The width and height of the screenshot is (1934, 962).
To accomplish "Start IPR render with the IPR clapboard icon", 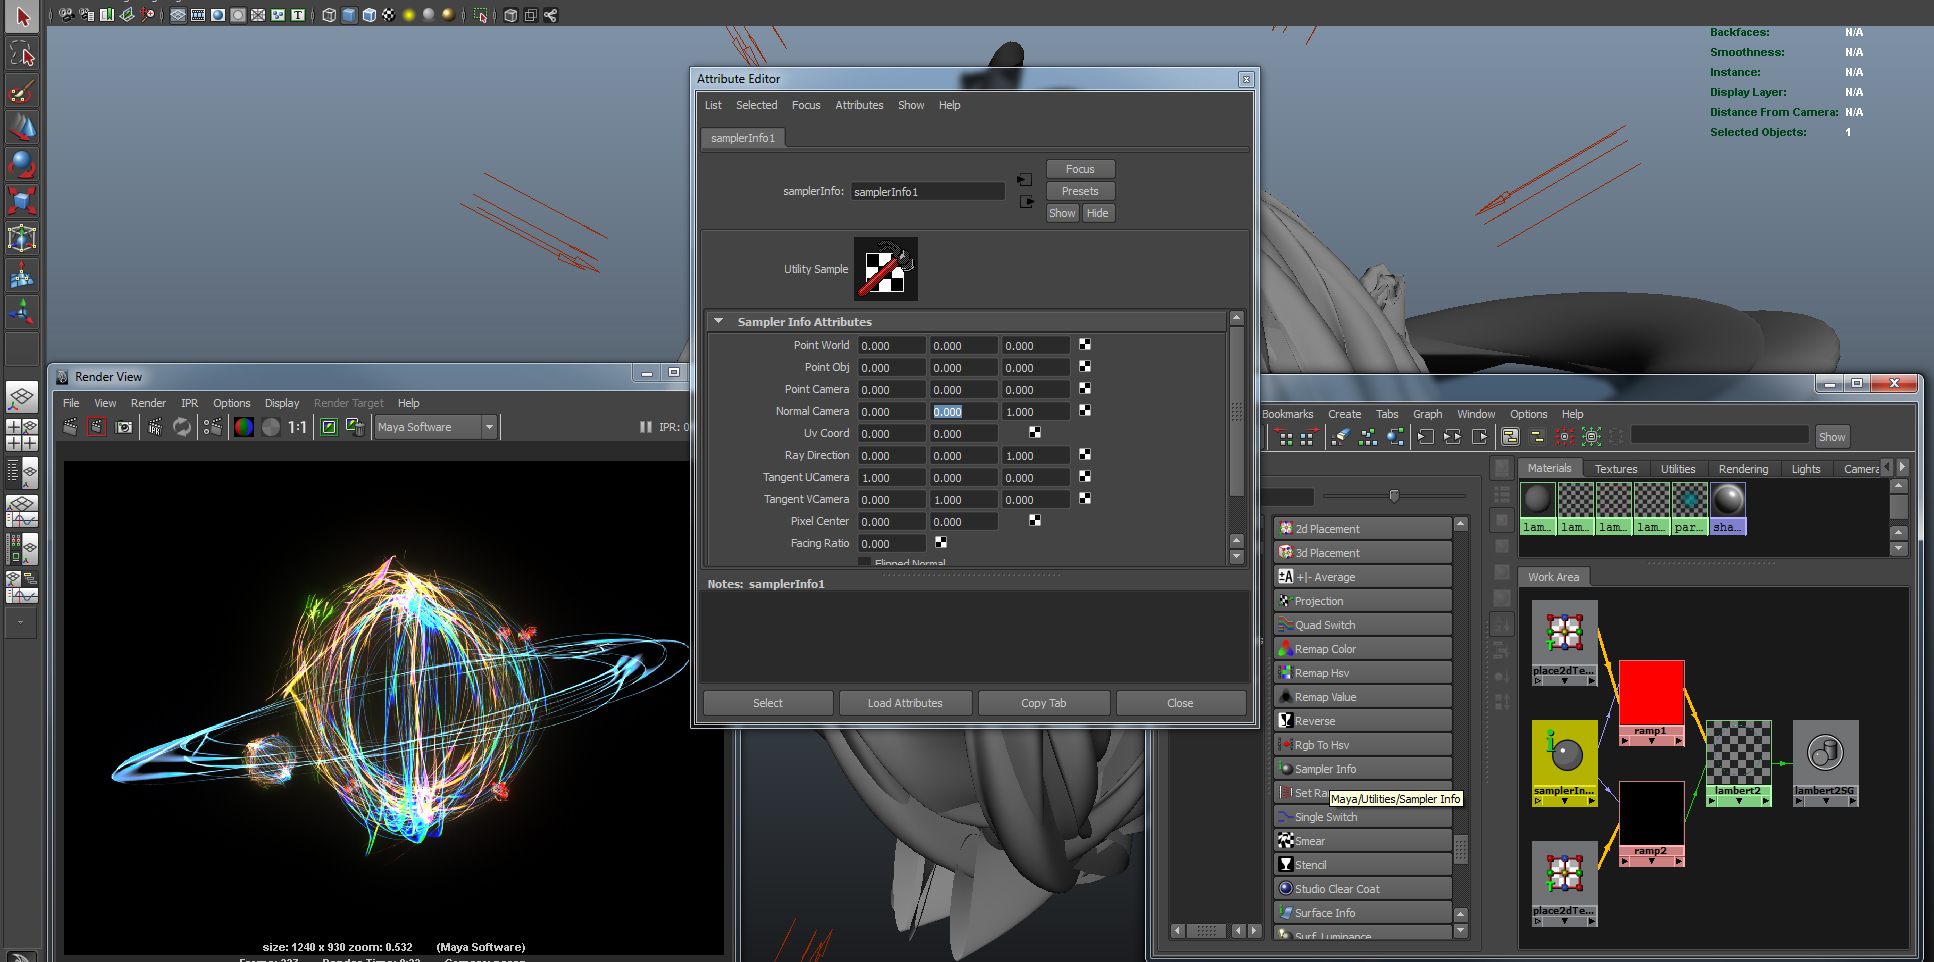I will tap(155, 427).
